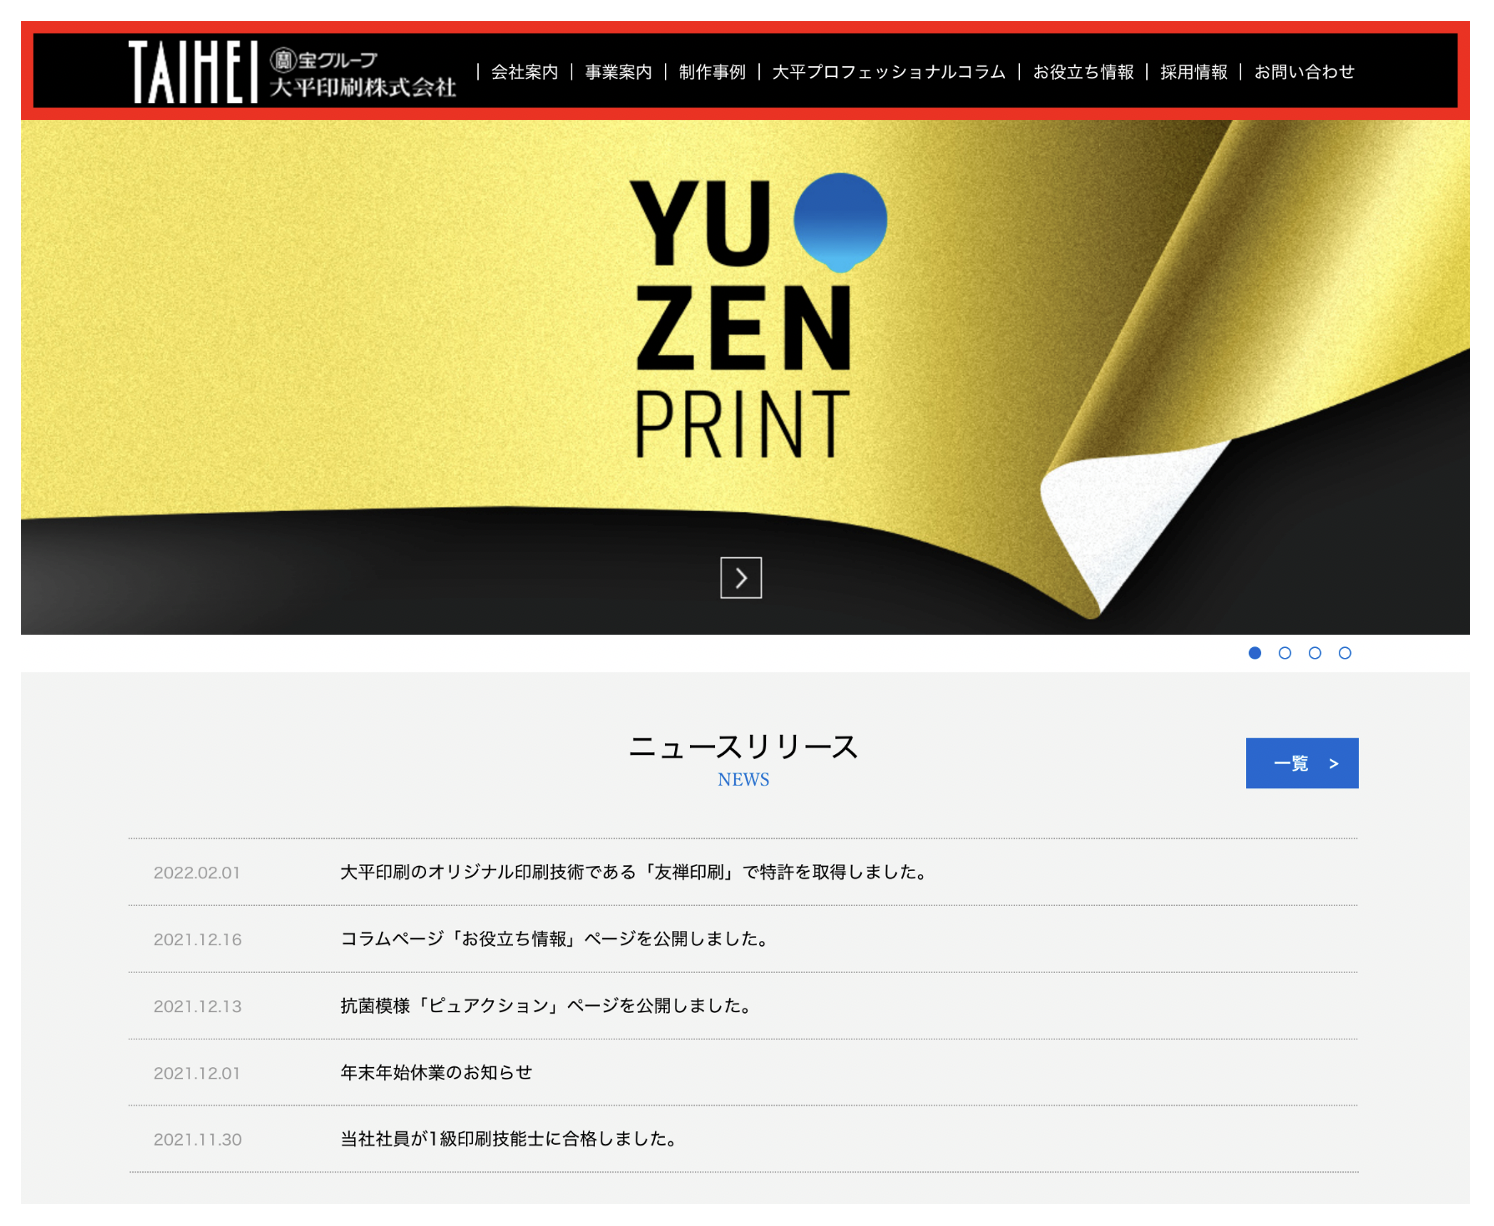Open the 制作事例 menu item
Viewport: 1494px width, 1226px height.
712,72
